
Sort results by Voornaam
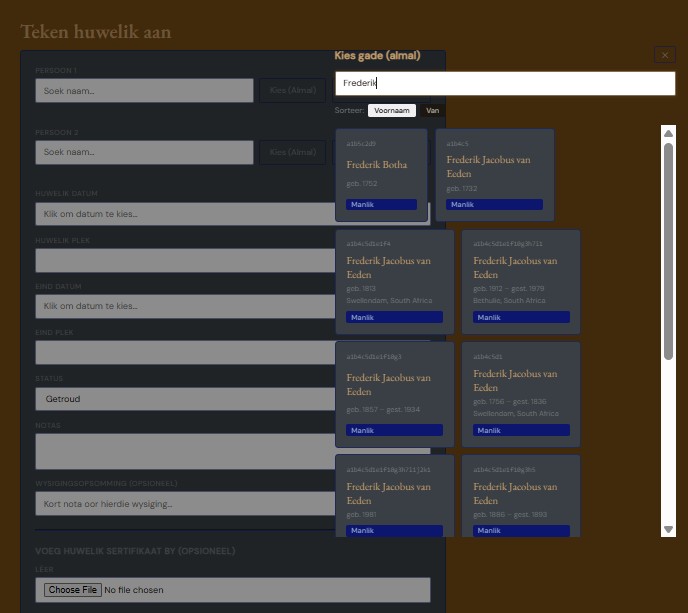point(391,111)
